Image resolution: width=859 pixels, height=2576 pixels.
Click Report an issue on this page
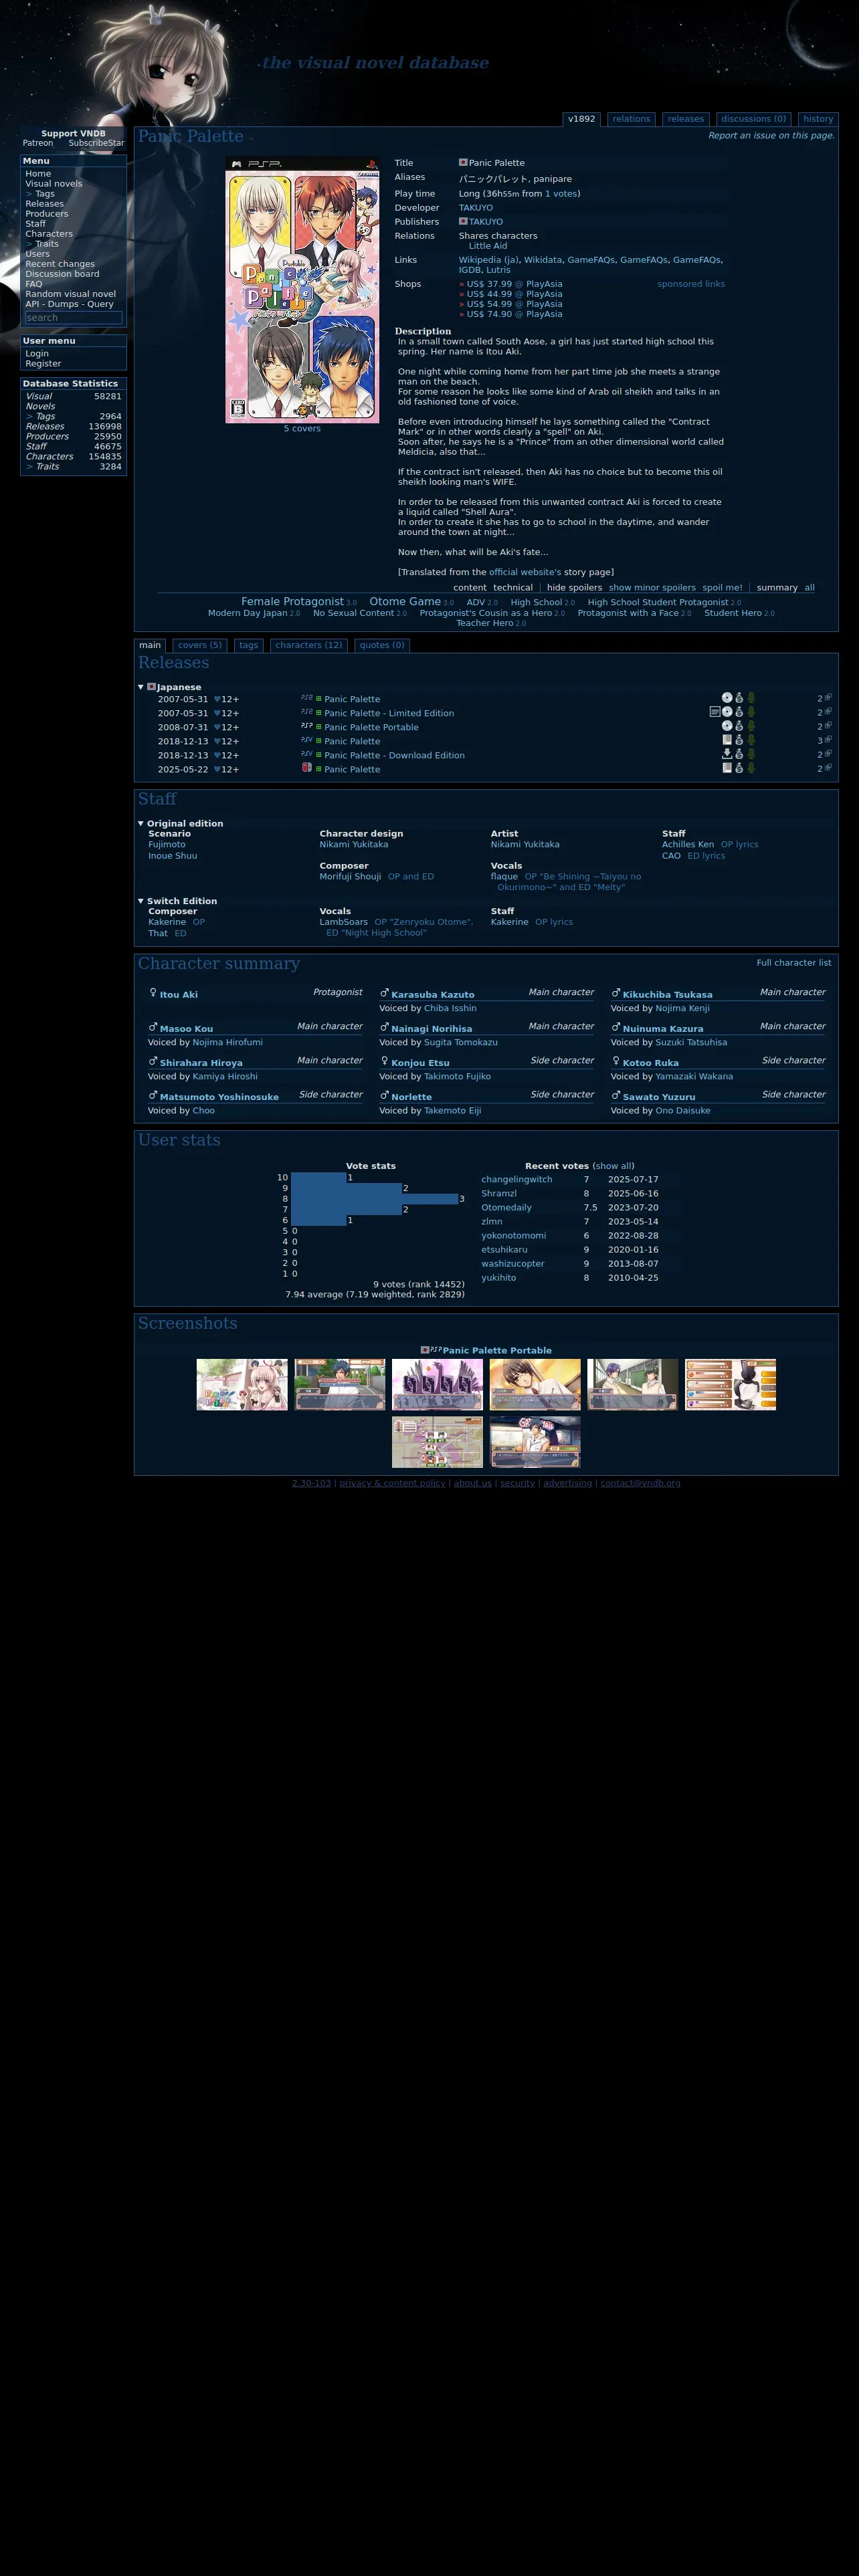(x=771, y=135)
